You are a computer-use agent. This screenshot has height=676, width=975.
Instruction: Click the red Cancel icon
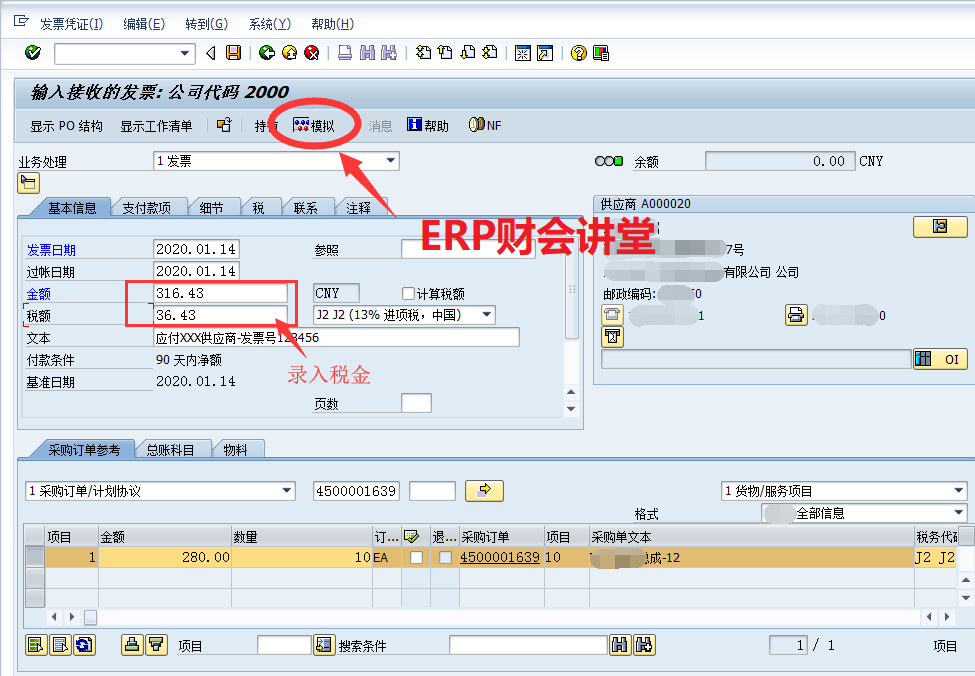coord(312,53)
